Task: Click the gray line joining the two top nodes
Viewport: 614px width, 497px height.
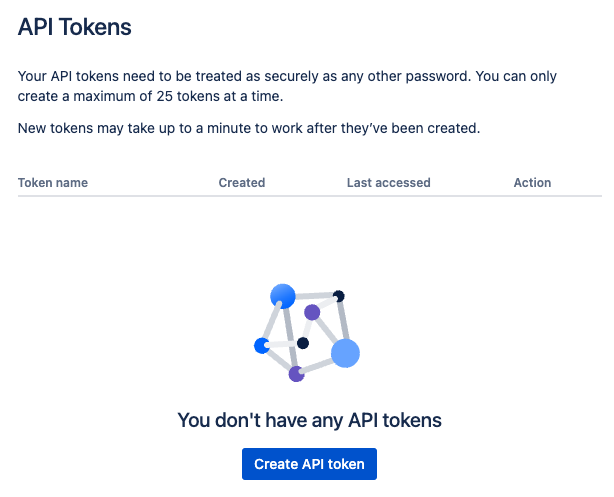Action: pos(312,296)
